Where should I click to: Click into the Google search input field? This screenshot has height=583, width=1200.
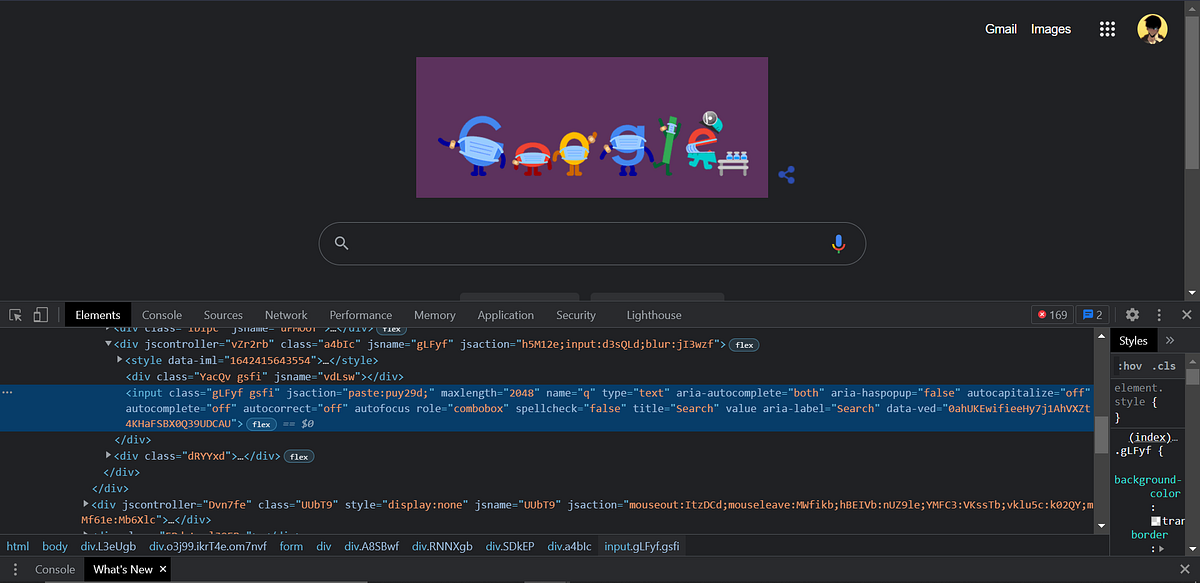pyautogui.click(x=590, y=243)
